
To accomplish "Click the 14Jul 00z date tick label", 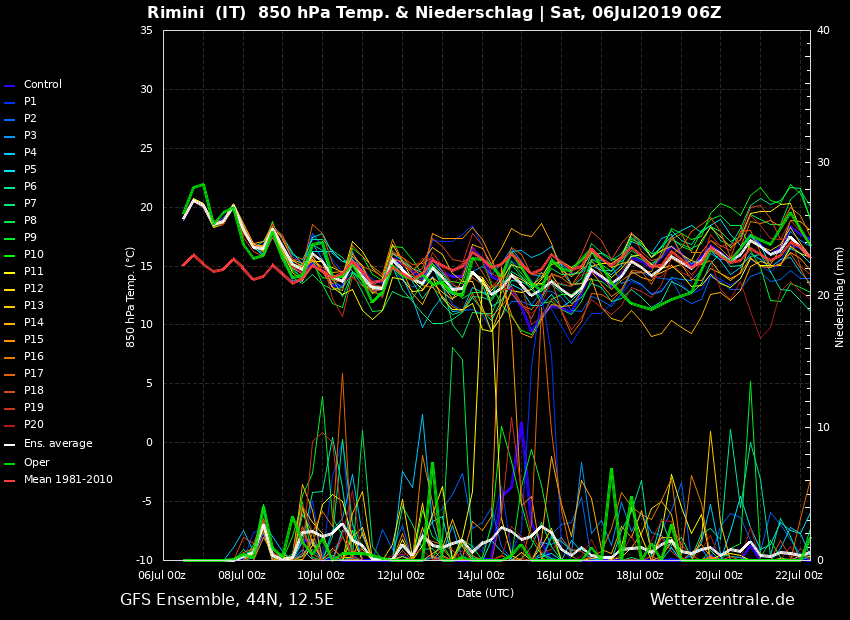I will click(480, 576).
